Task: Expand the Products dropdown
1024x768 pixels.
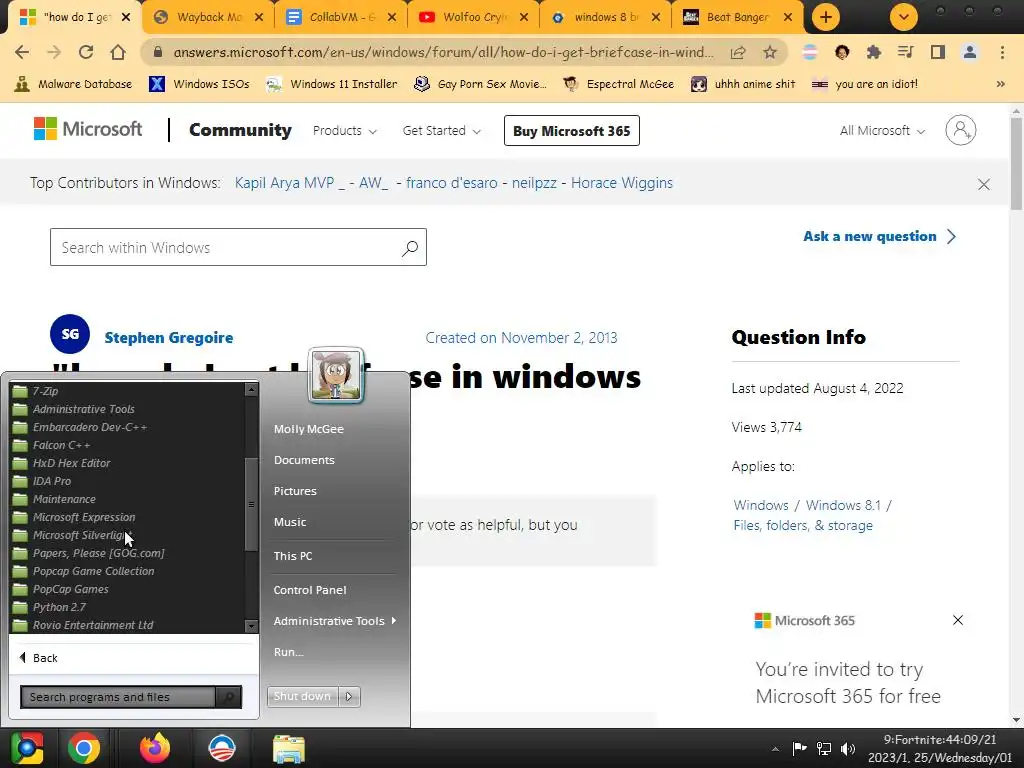Action: [x=345, y=131]
